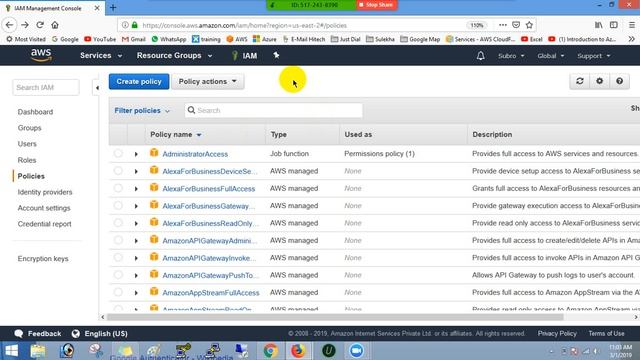The height and width of the screenshot is (360, 640).
Task: Open the table settings gear icon
Action: coord(599,81)
